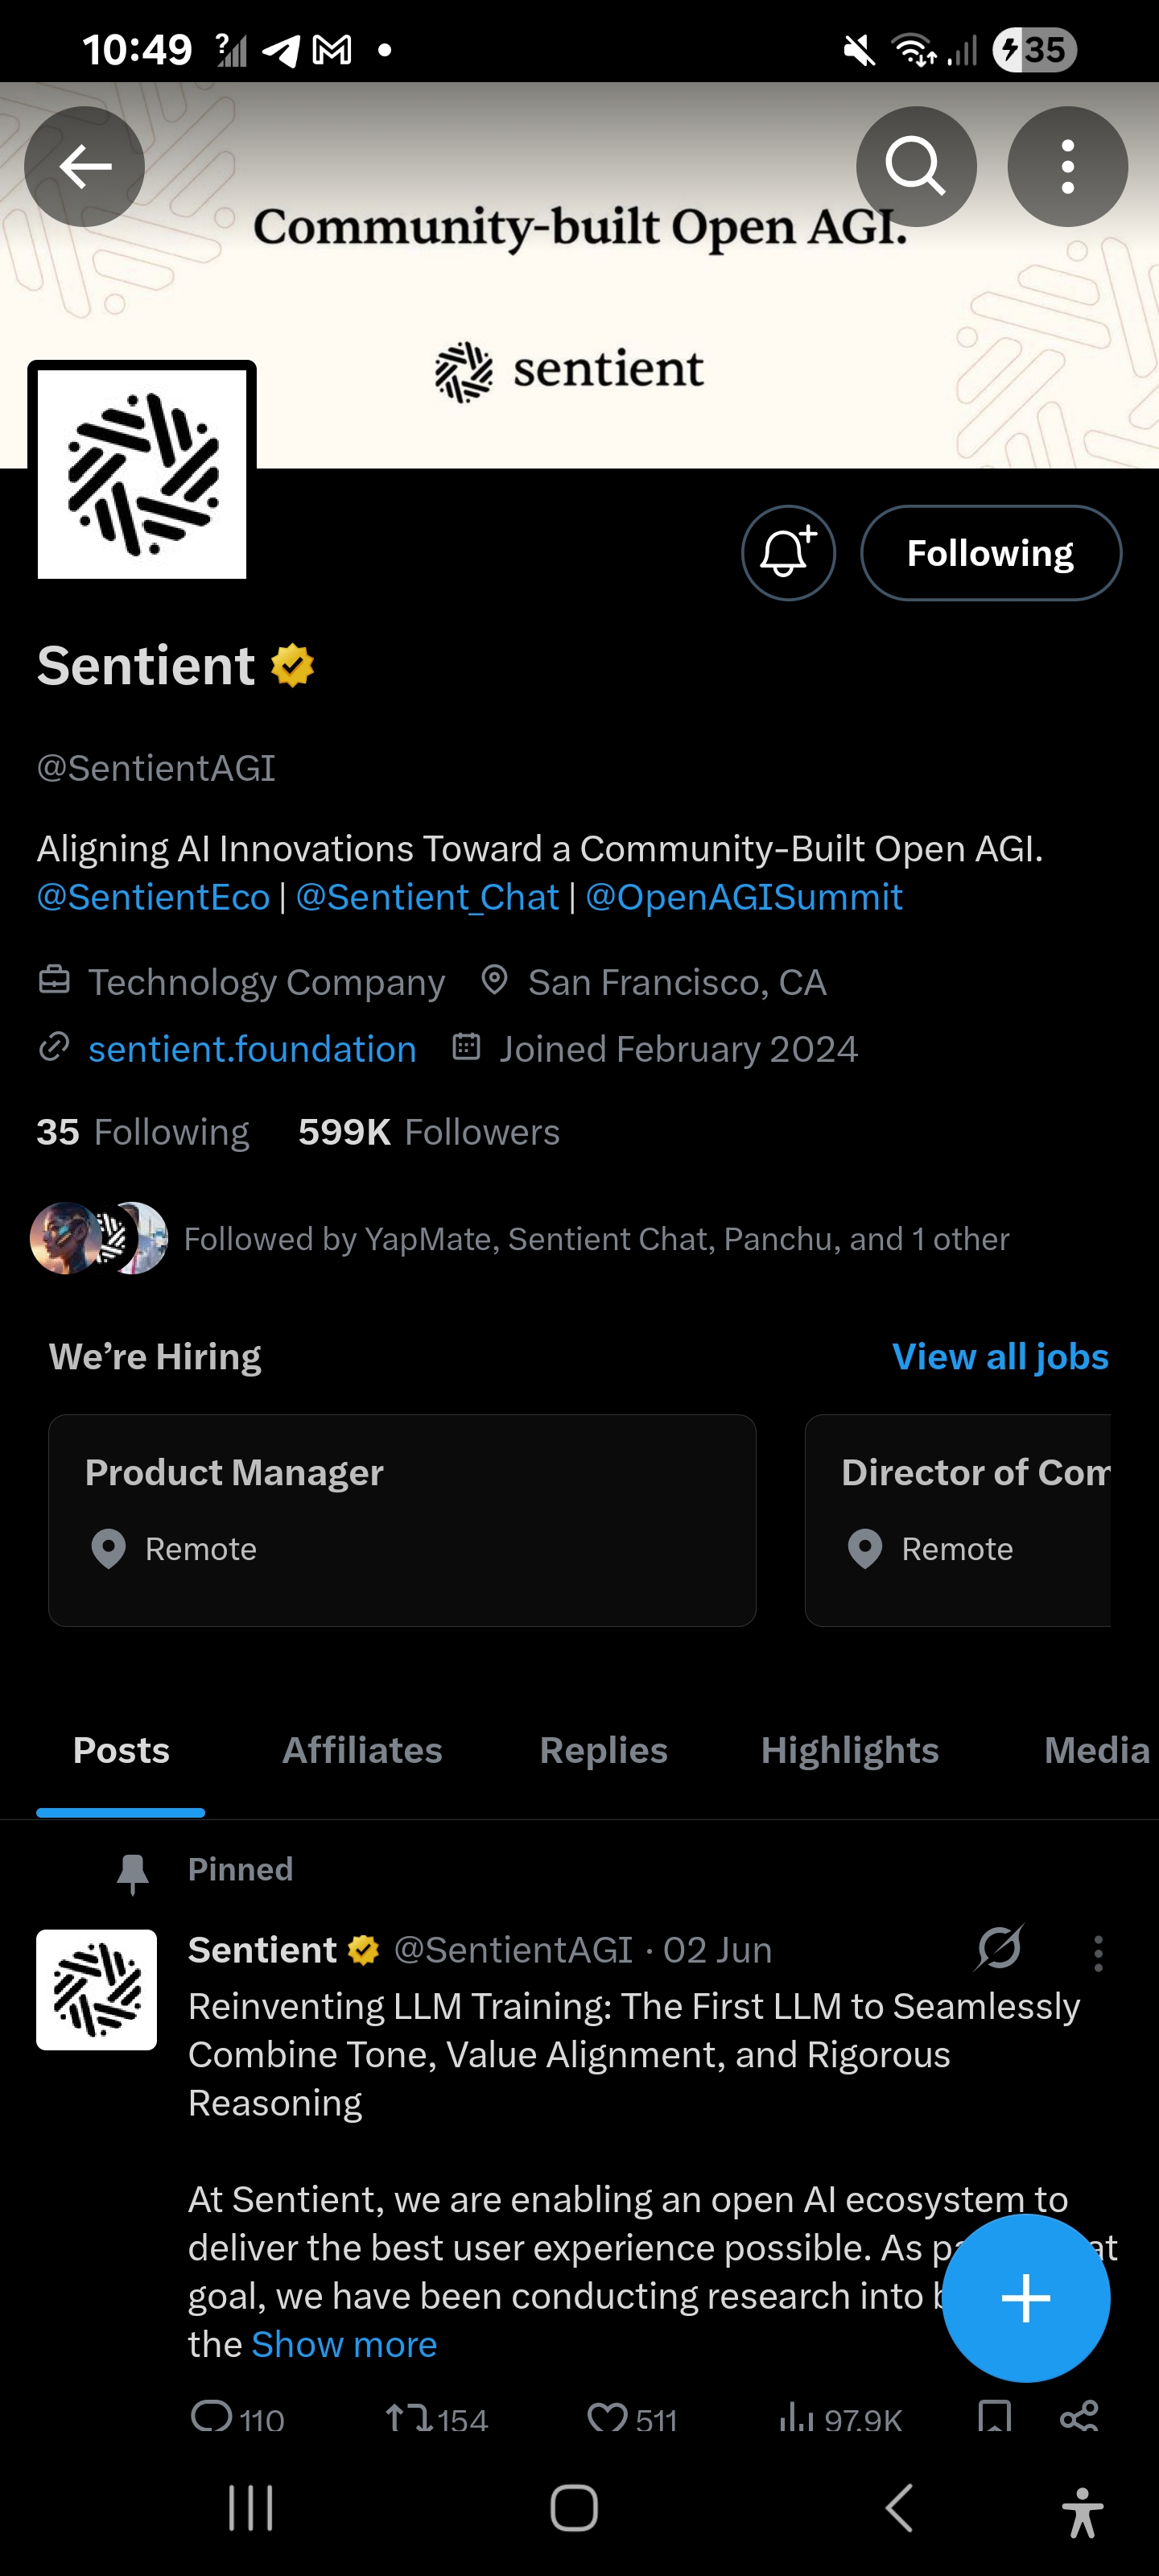Like the pinned post heart icon

point(607,2418)
